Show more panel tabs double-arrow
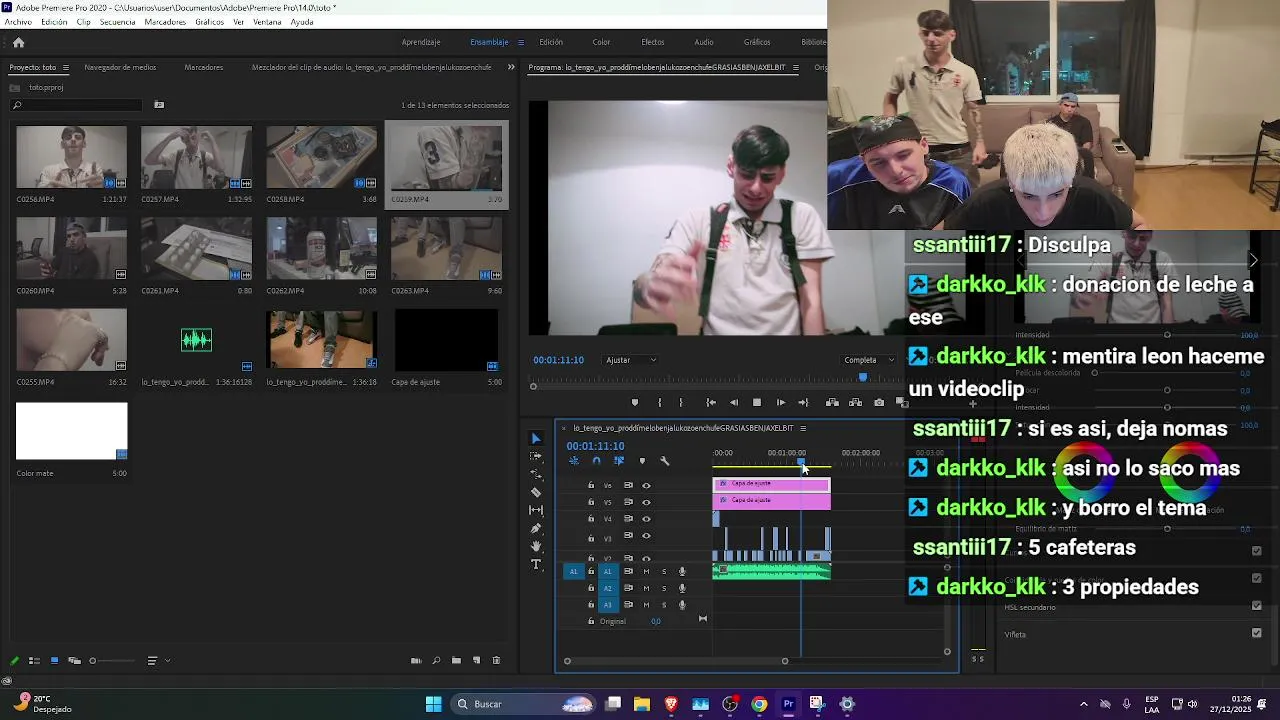 511,67
